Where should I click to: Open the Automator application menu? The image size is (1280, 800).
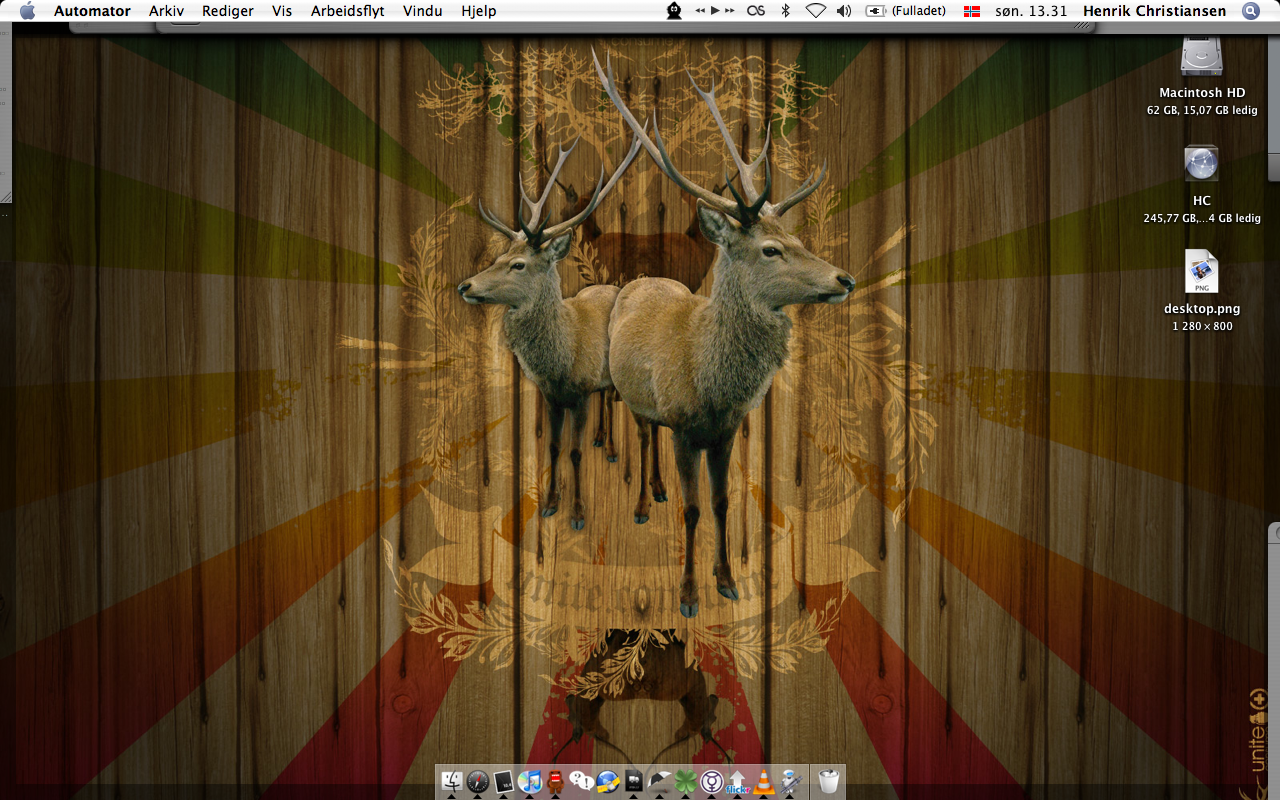[92, 11]
